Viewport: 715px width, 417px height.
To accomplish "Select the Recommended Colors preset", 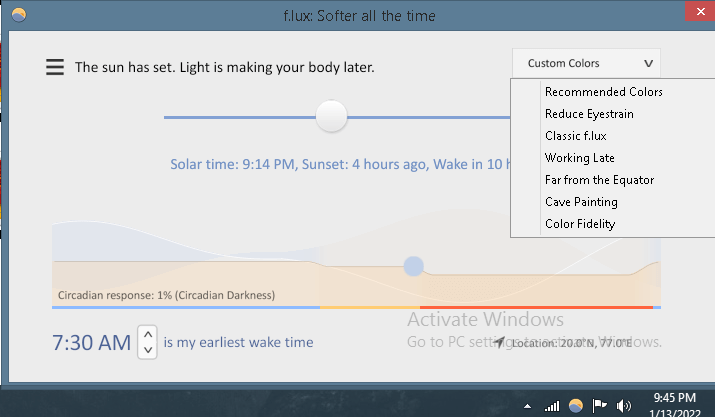I will 603,92.
